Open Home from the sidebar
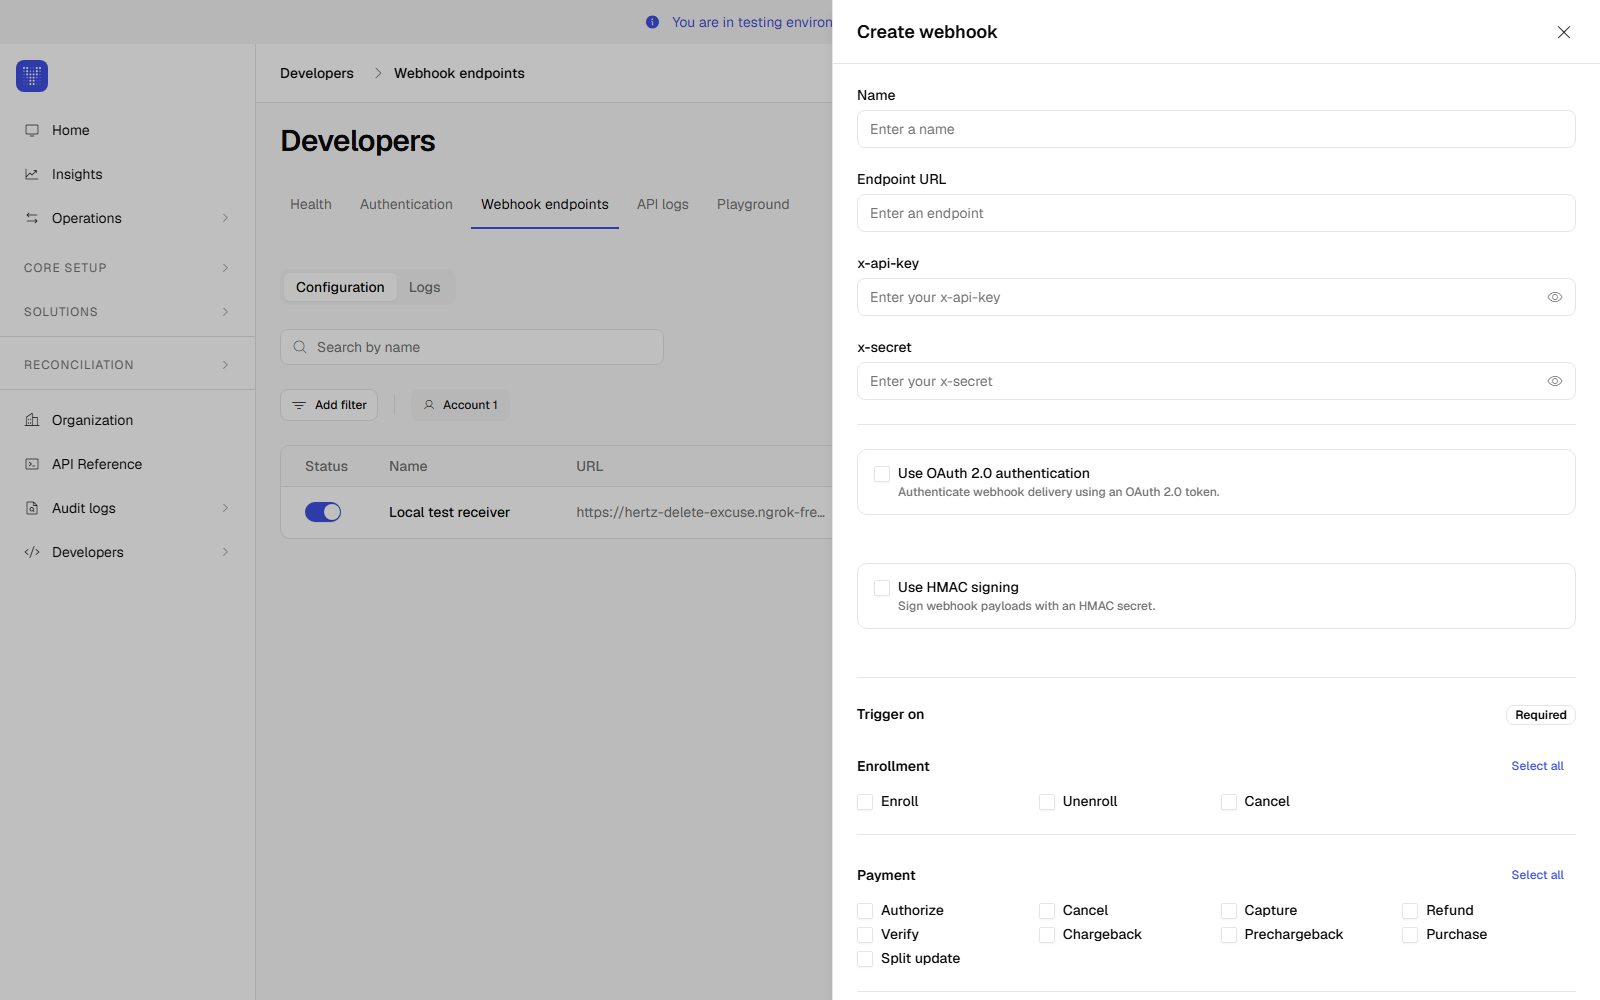The height and width of the screenshot is (1000, 1600). pos(71,130)
